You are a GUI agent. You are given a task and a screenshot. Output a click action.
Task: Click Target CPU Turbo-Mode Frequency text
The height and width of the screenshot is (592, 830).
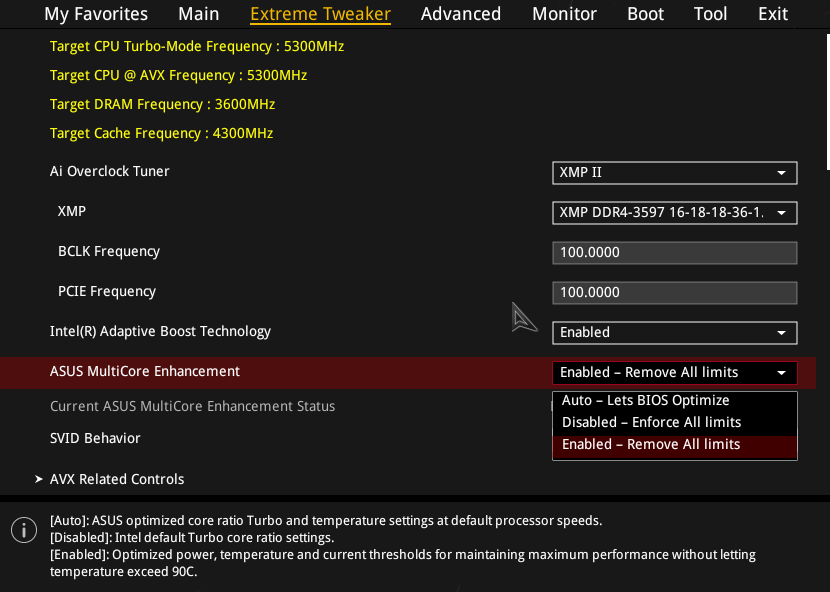(197, 47)
